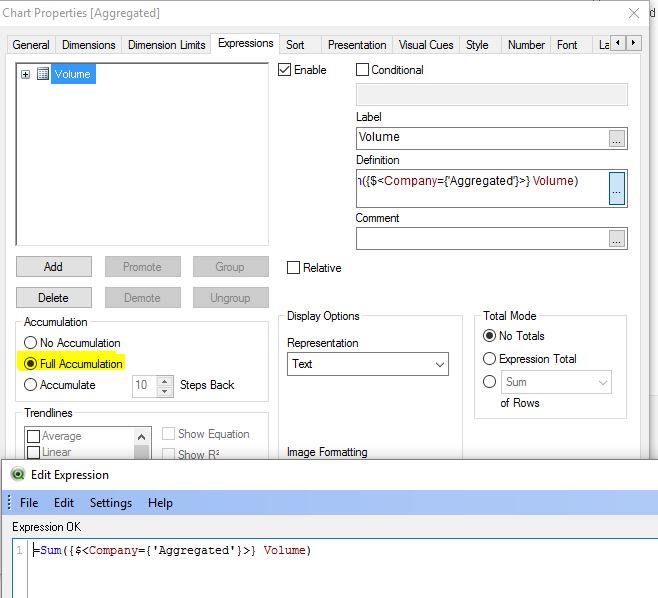Image resolution: width=658 pixels, height=598 pixels.
Task: Switch to the General tab
Action: 31,44
